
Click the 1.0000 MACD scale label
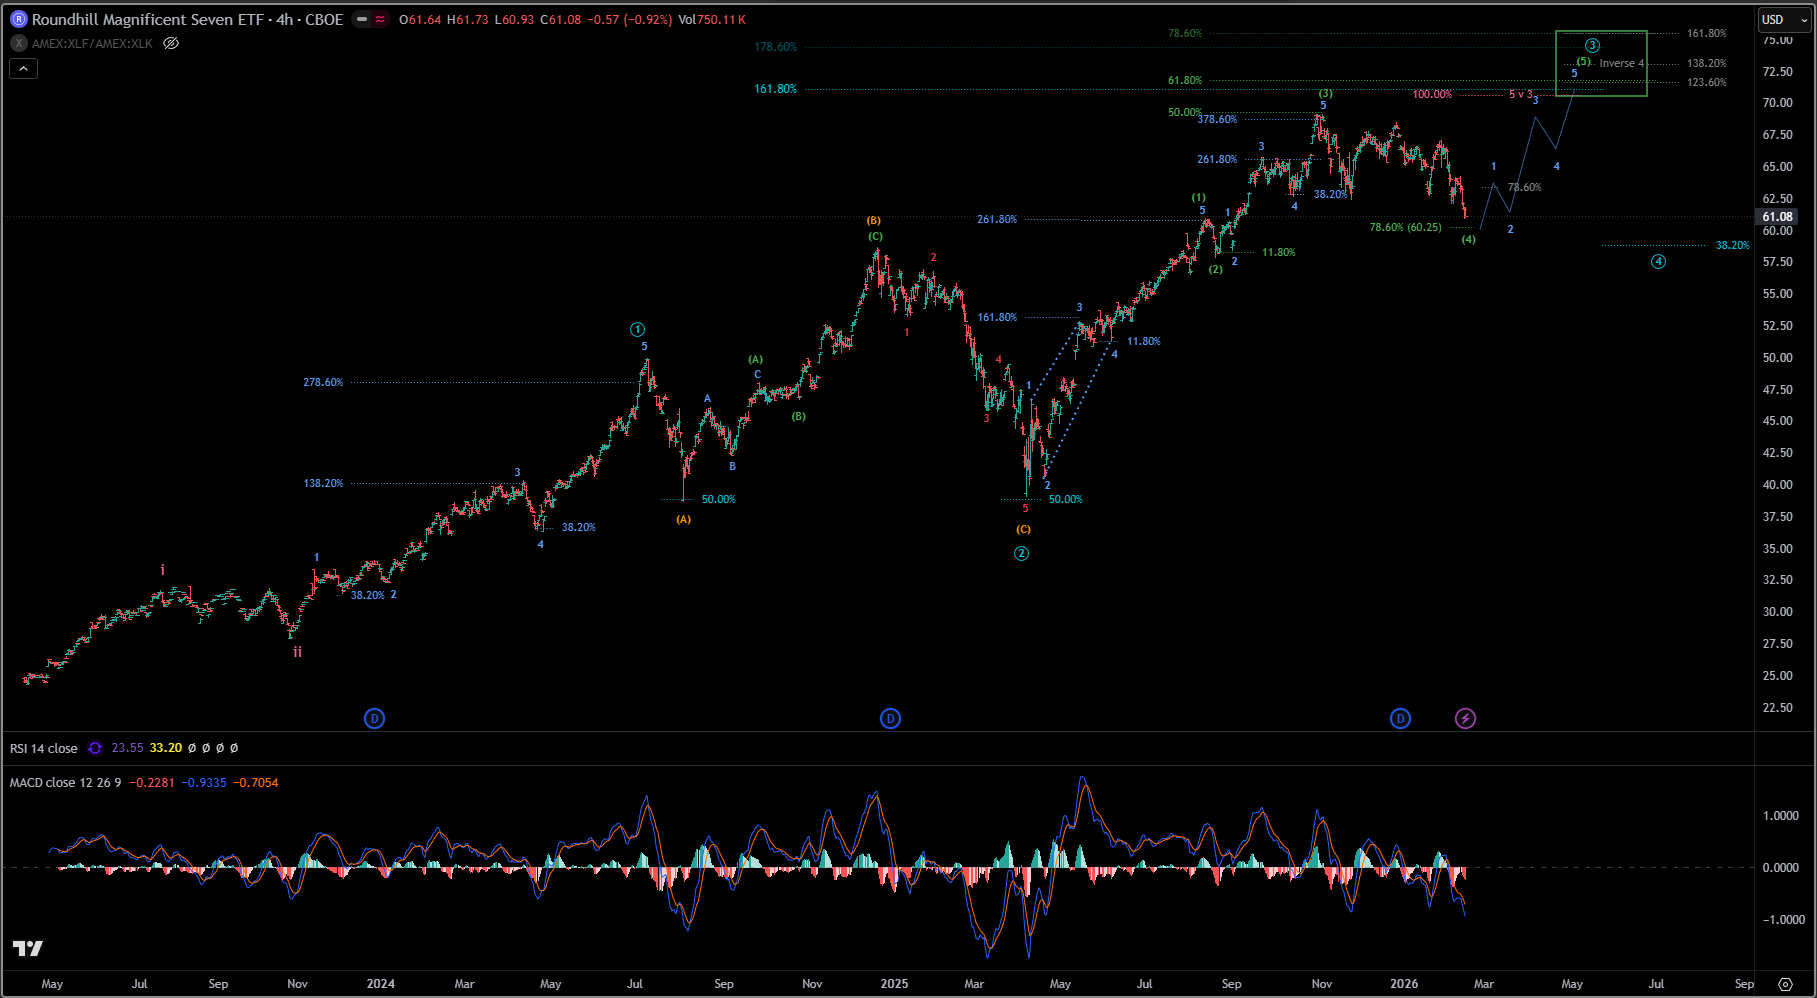[x=1780, y=816]
